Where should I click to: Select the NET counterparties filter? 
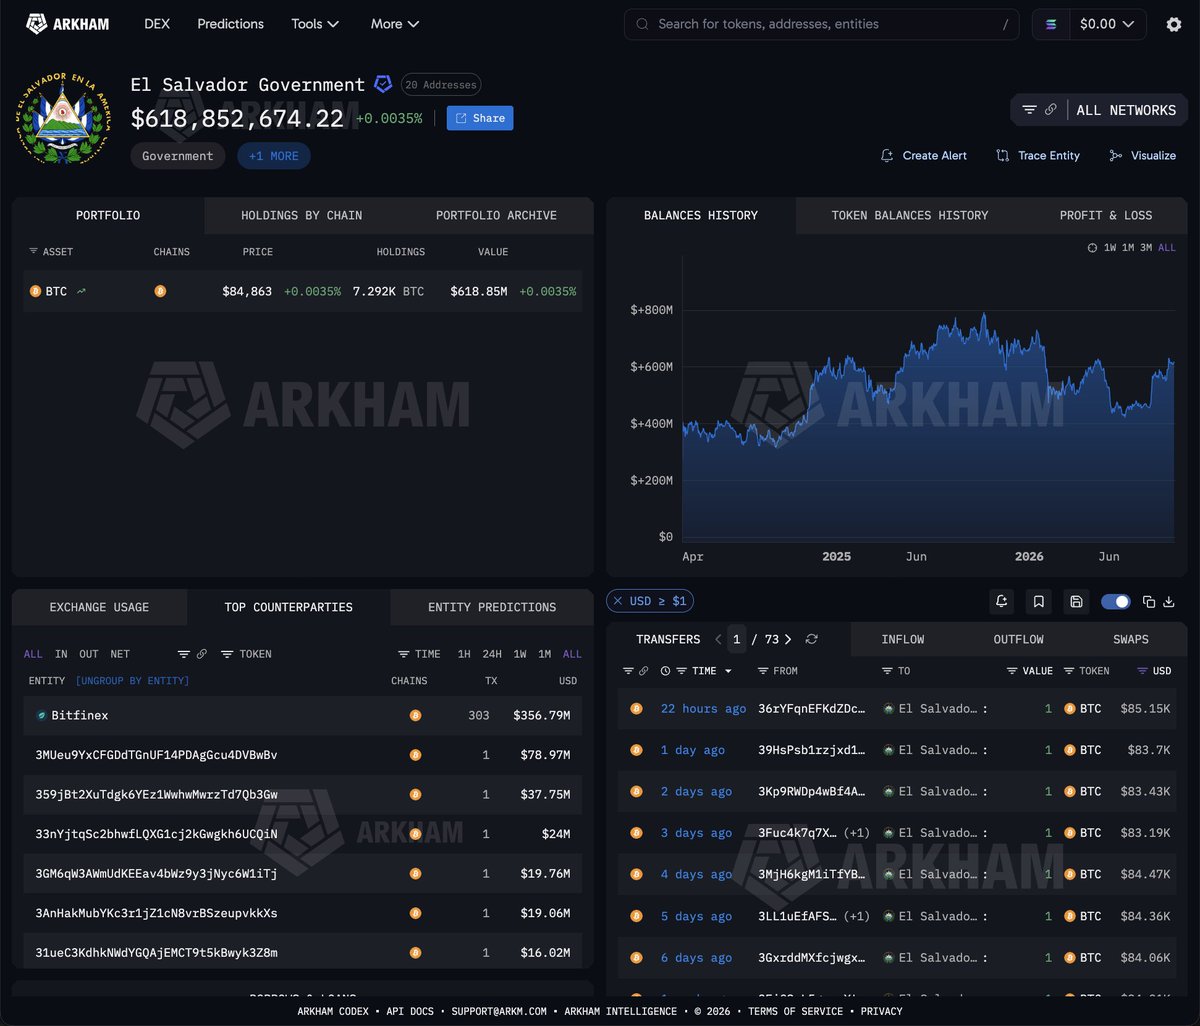[120, 654]
